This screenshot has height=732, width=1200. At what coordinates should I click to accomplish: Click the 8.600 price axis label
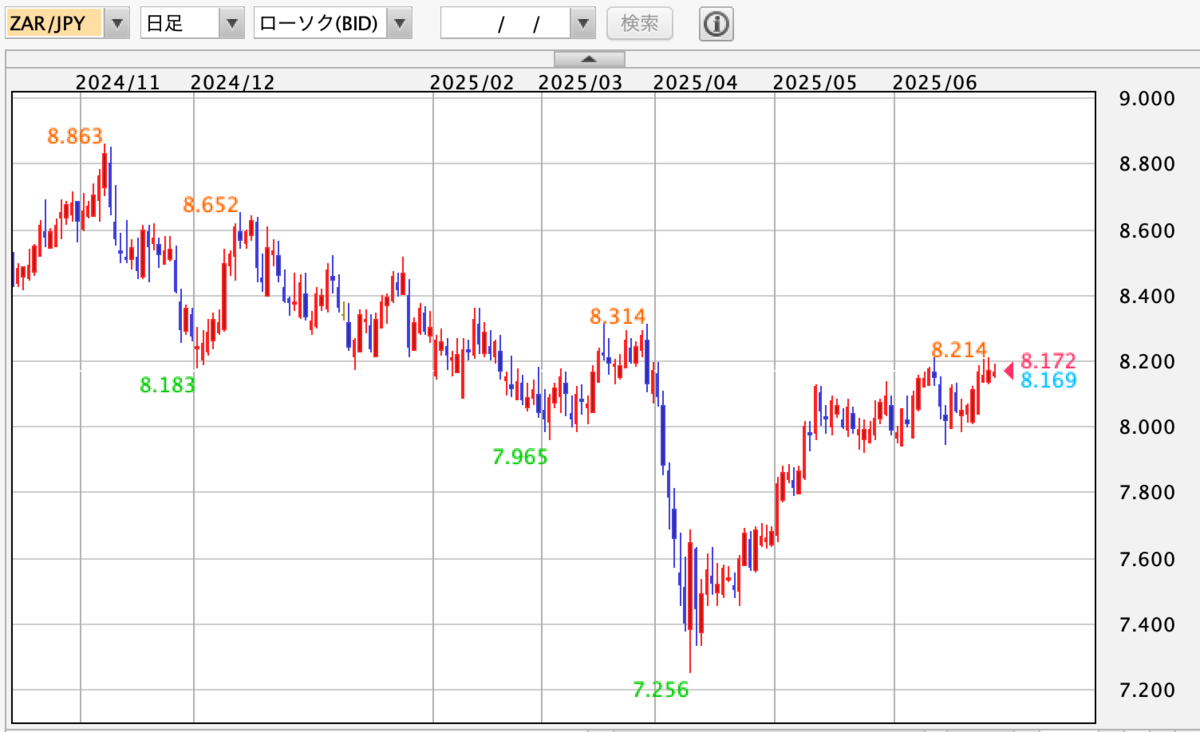(x=1147, y=230)
